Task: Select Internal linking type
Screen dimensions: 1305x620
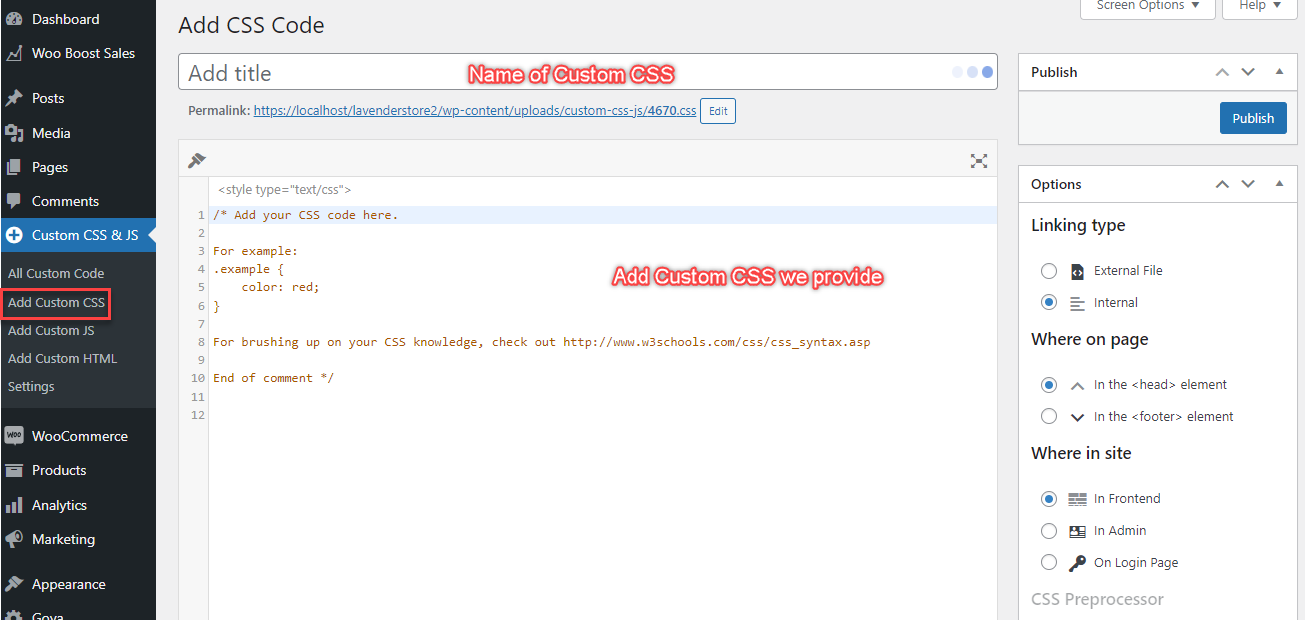Action: [1048, 303]
